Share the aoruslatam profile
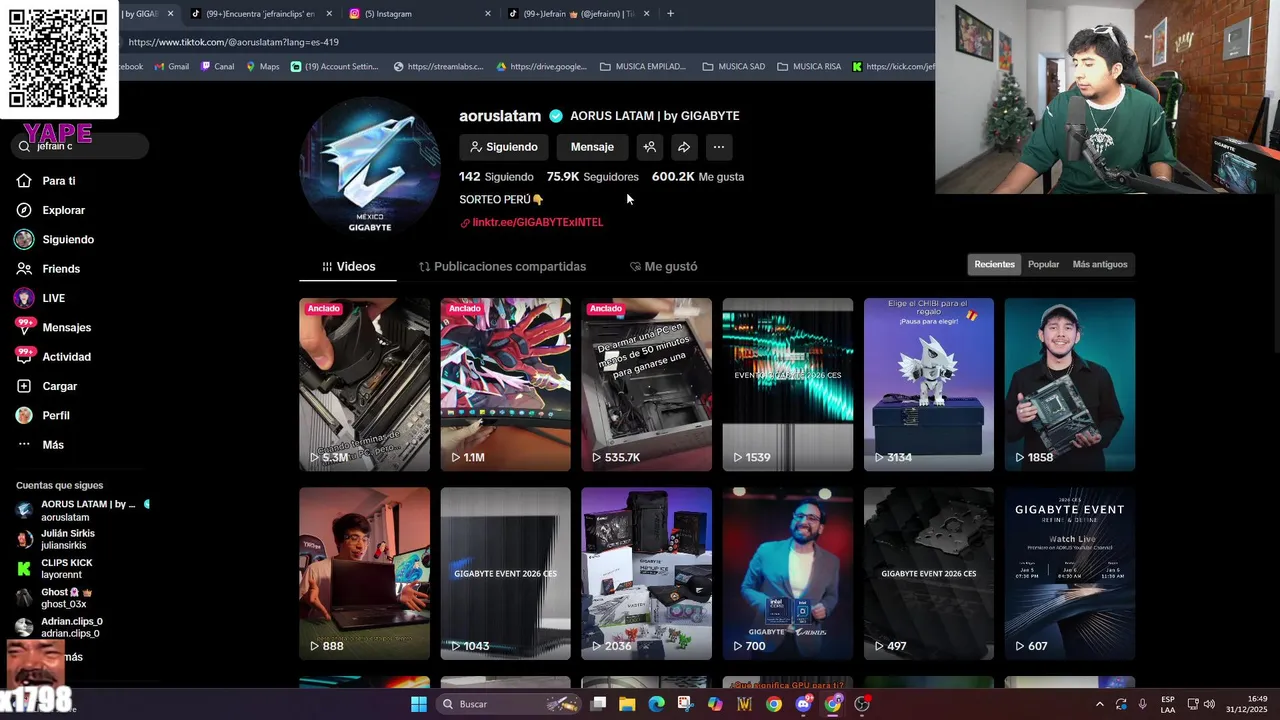 pos(683,147)
